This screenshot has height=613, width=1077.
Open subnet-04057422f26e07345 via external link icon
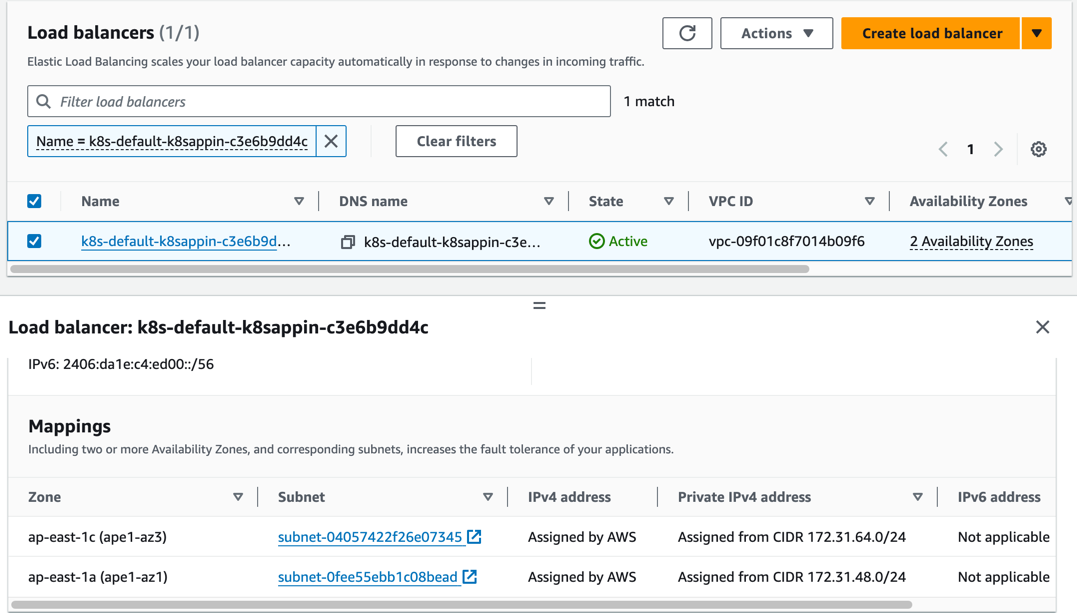(474, 537)
